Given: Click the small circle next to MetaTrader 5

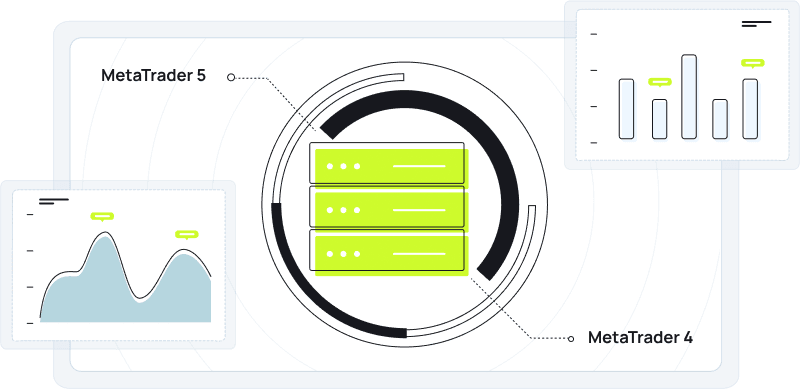Looking at the screenshot, I should (x=231, y=78).
